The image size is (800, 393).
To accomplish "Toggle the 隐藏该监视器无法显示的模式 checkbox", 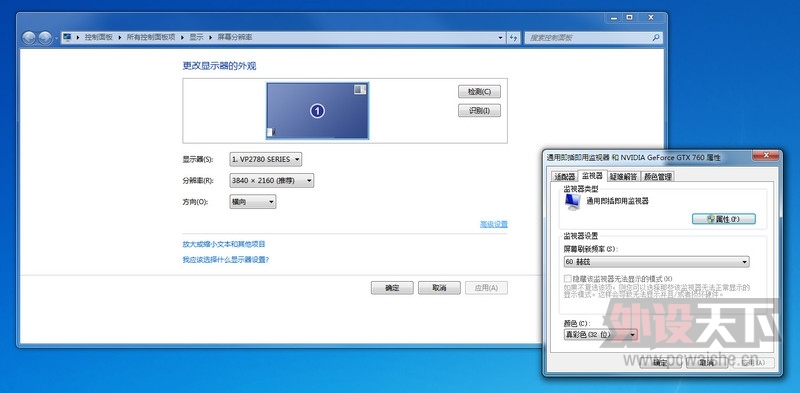I will [567, 279].
